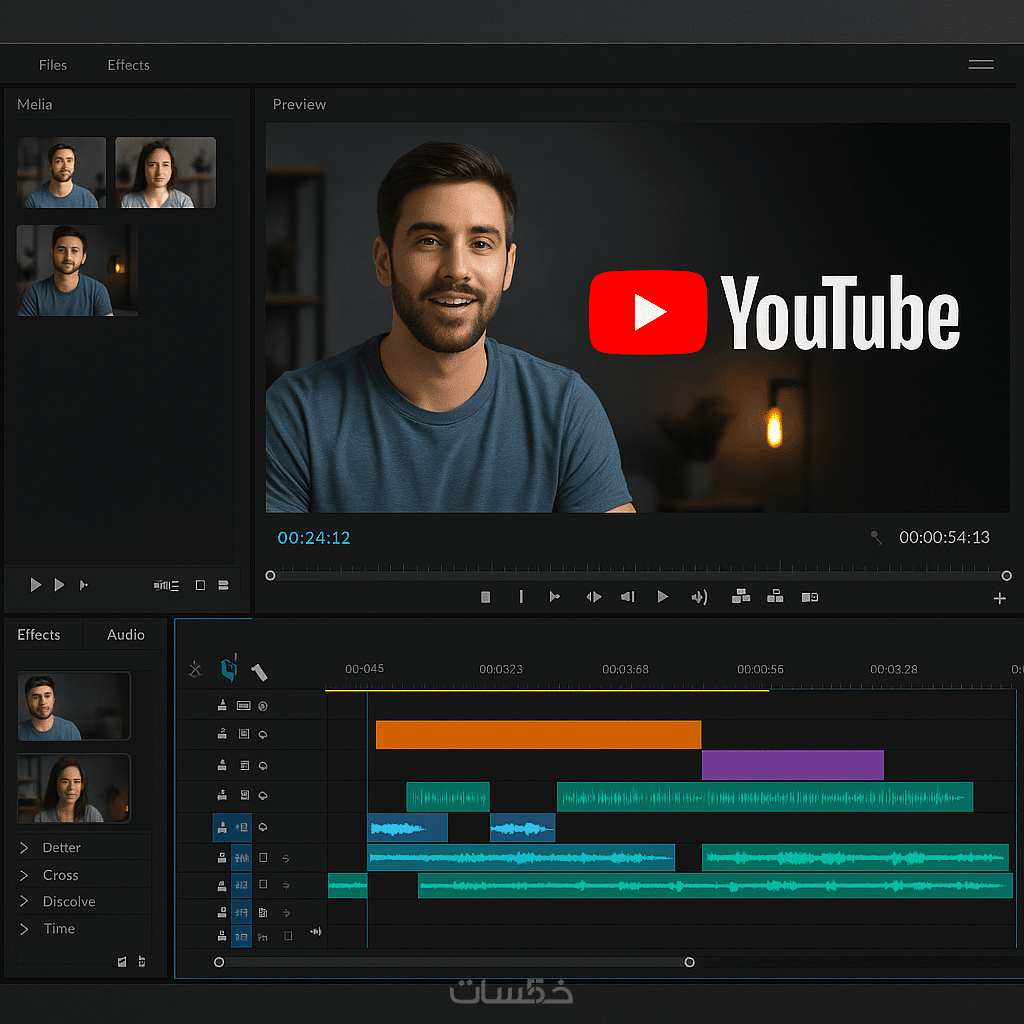Click the step-back frame button below the preview

click(x=628, y=597)
